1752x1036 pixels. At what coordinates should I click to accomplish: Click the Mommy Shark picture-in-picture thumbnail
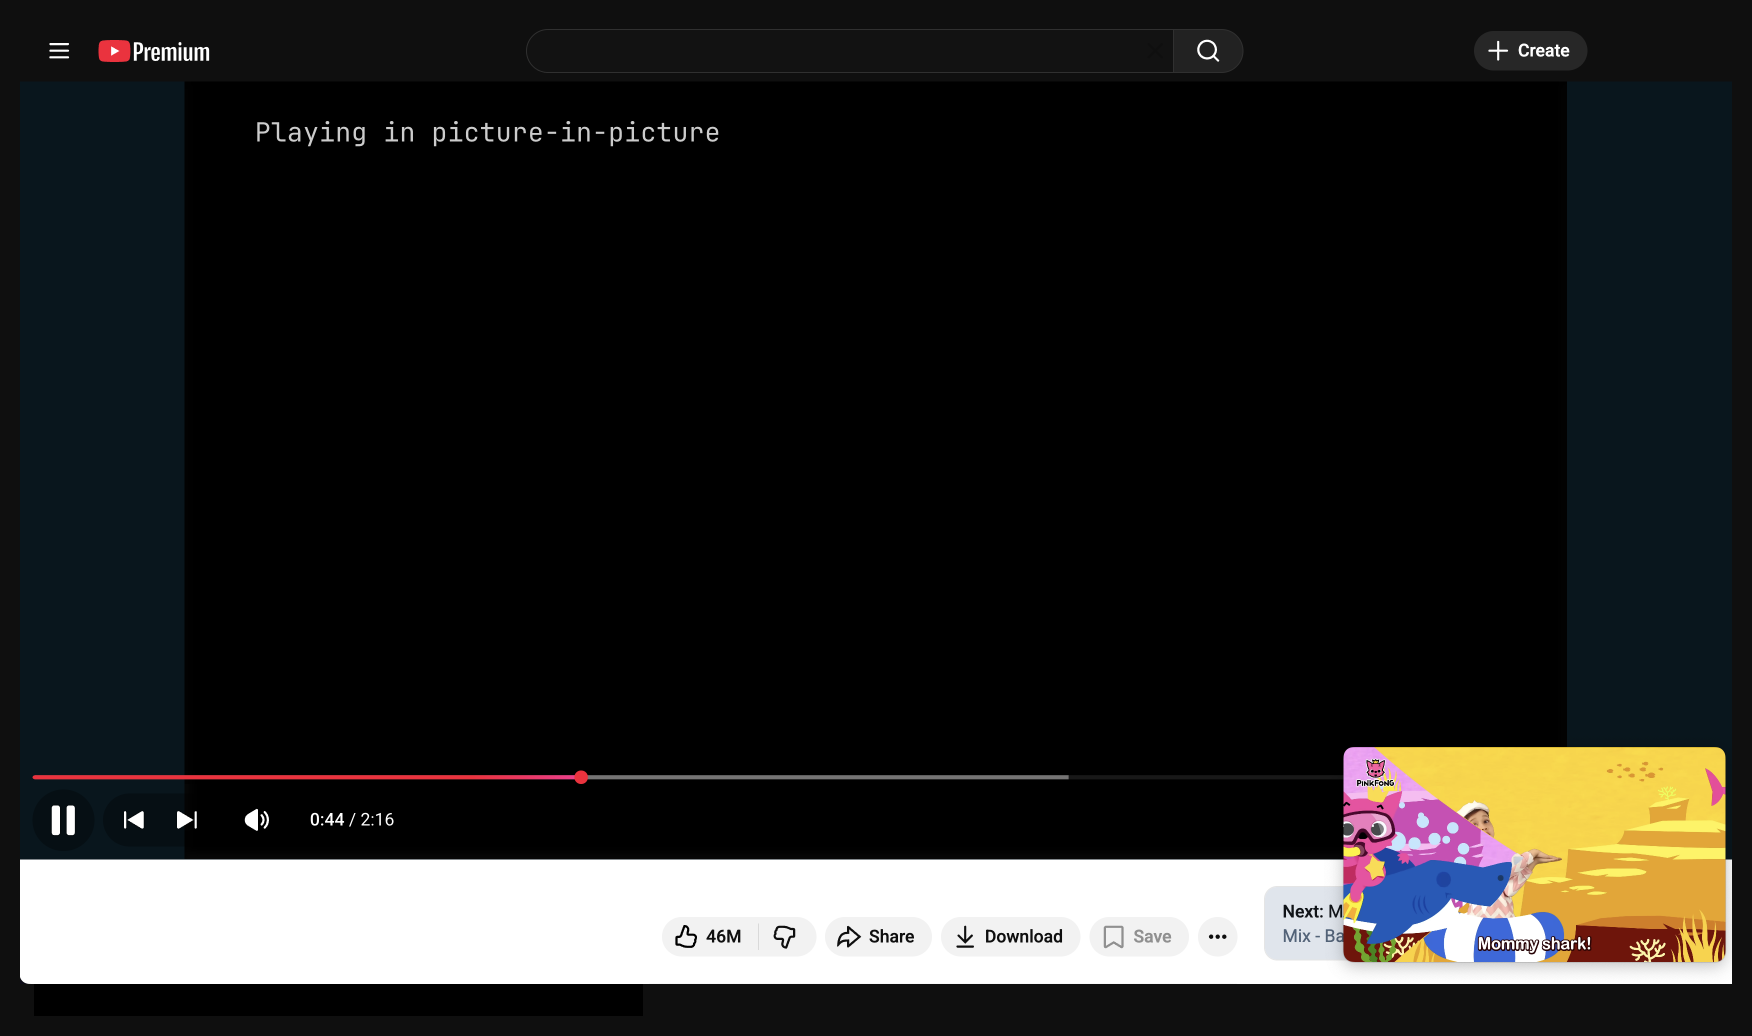(1533, 856)
